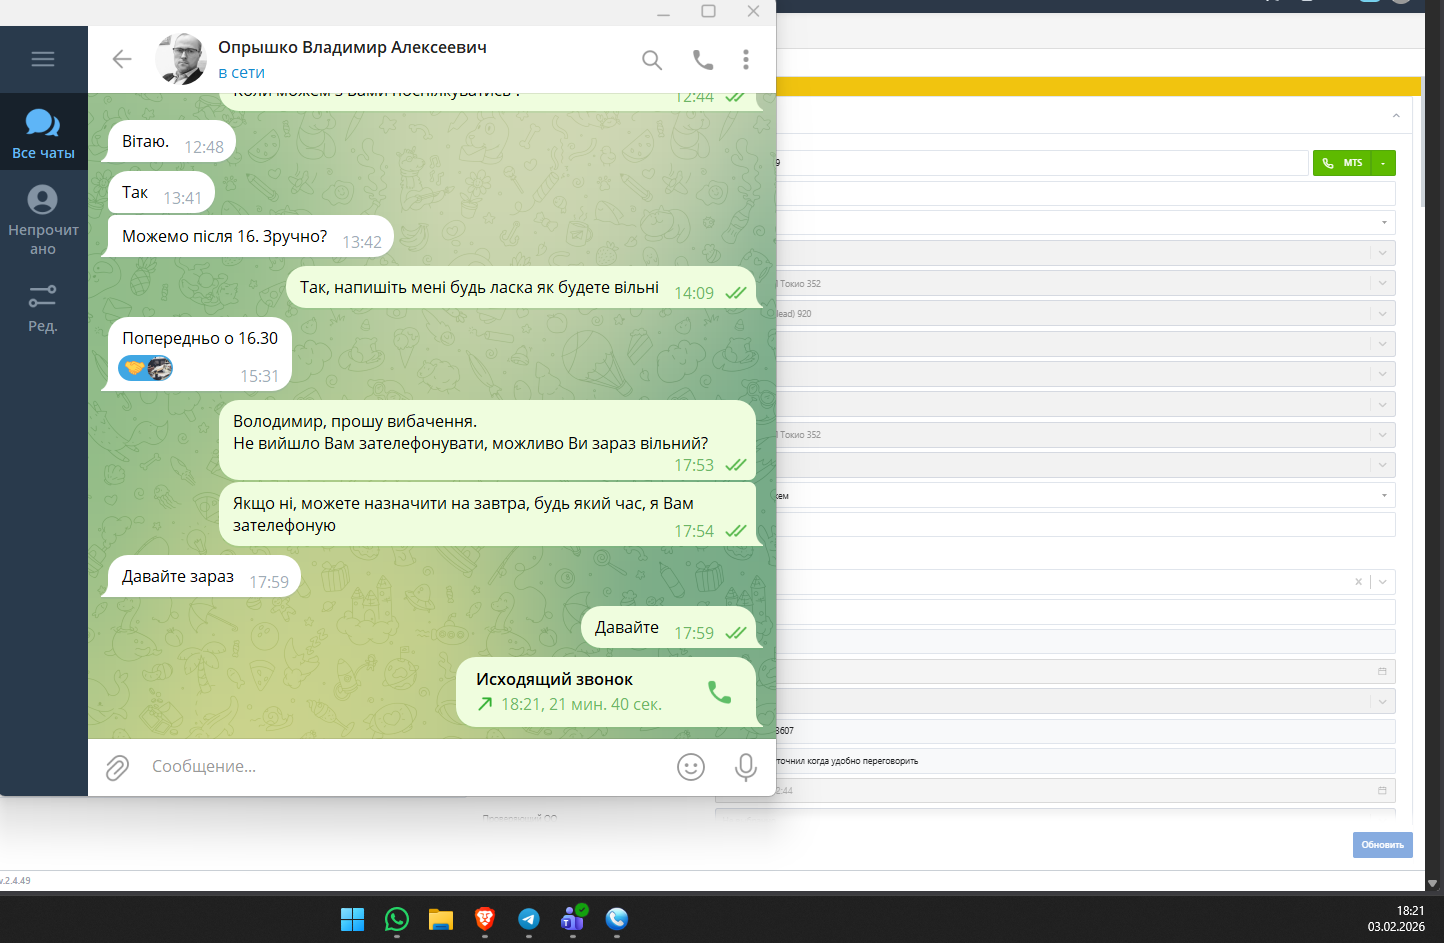Open WhatsApp from the taskbar
This screenshot has height=943, width=1444.
coord(397,920)
